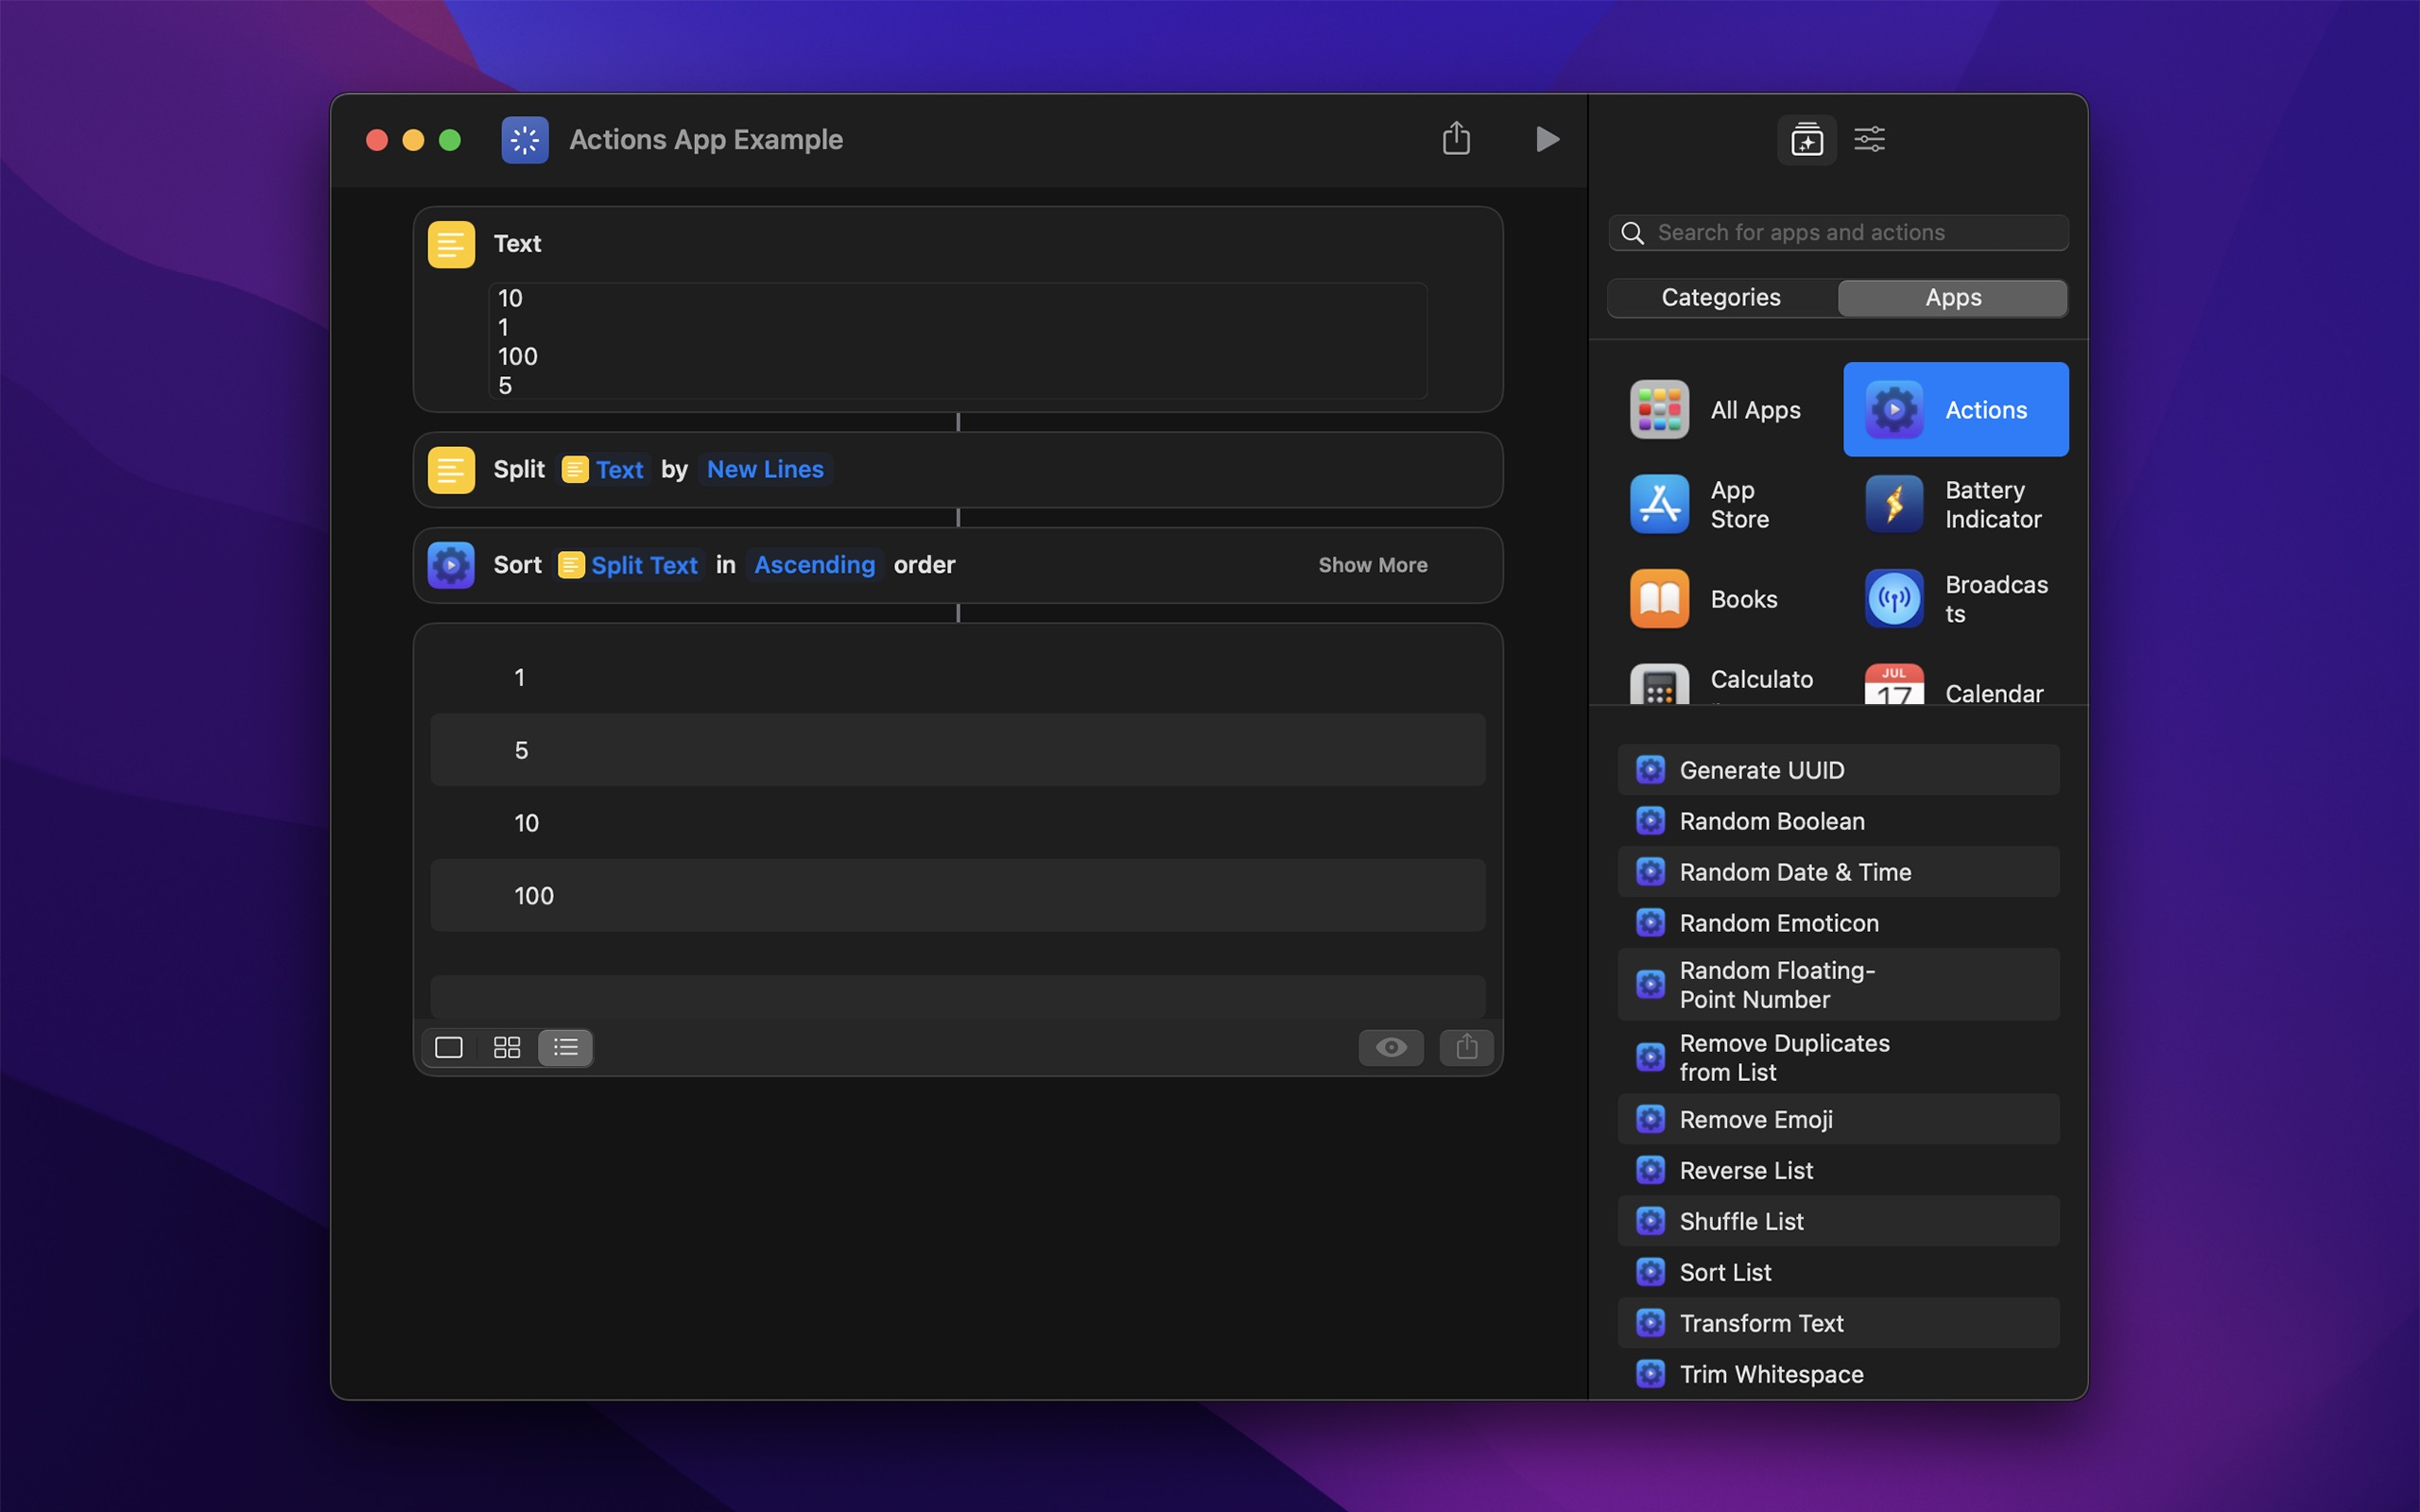Run the shortcut with the play icon

[x=1546, y=139]
